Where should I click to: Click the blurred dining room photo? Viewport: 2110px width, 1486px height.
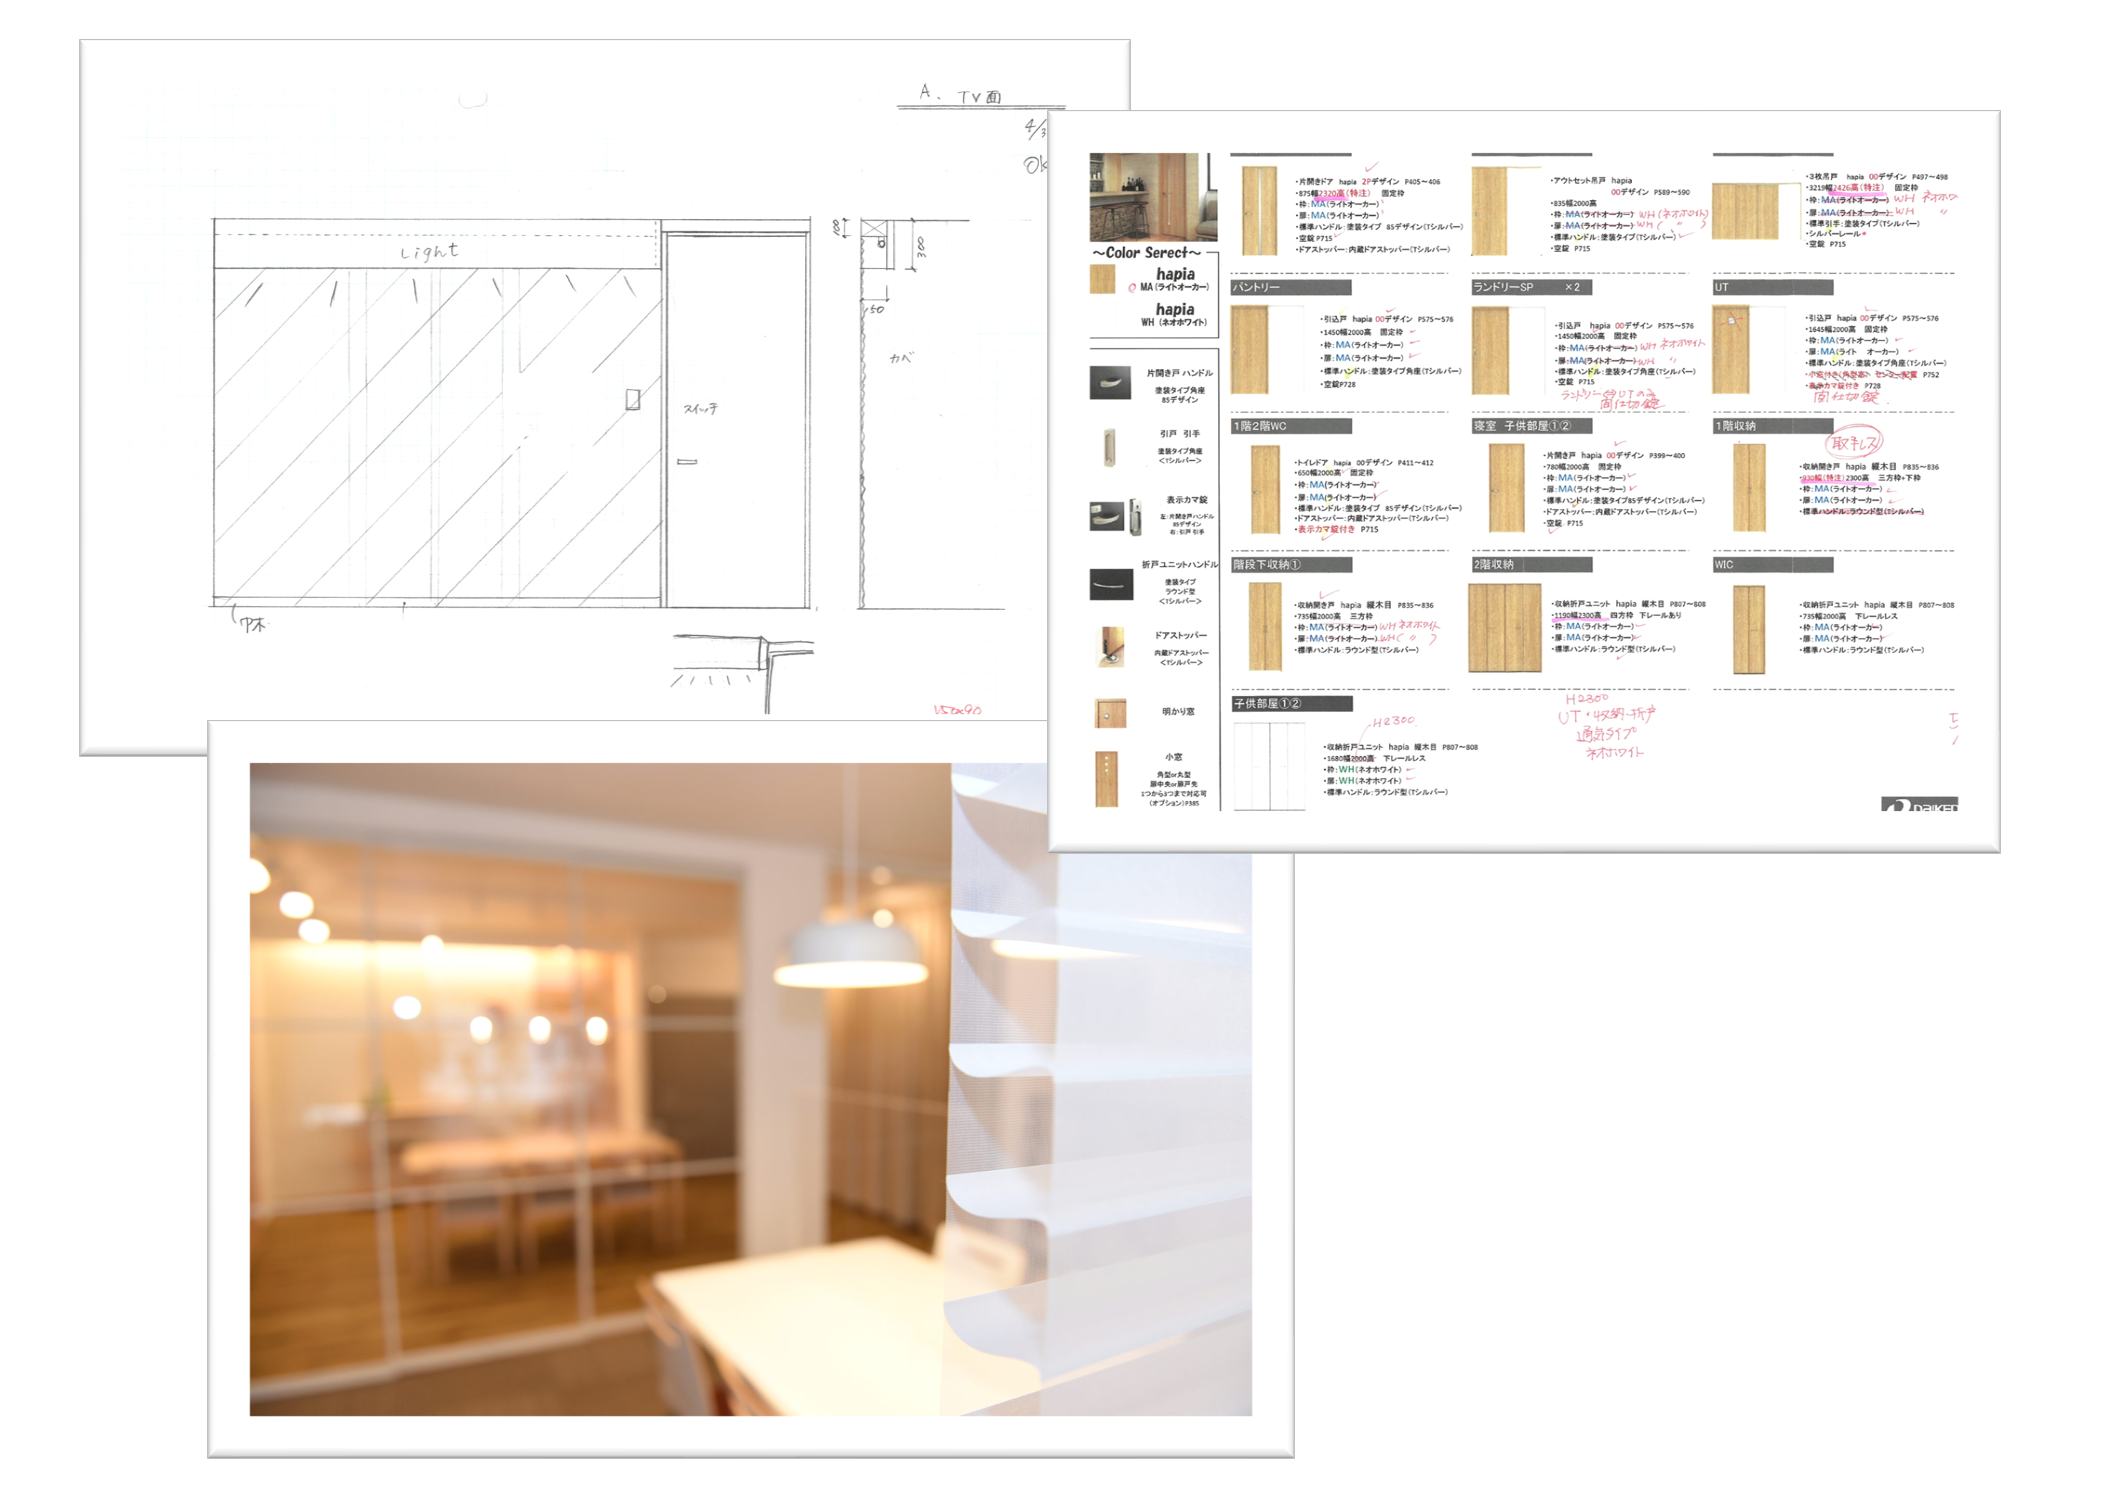click(750, 1088)
